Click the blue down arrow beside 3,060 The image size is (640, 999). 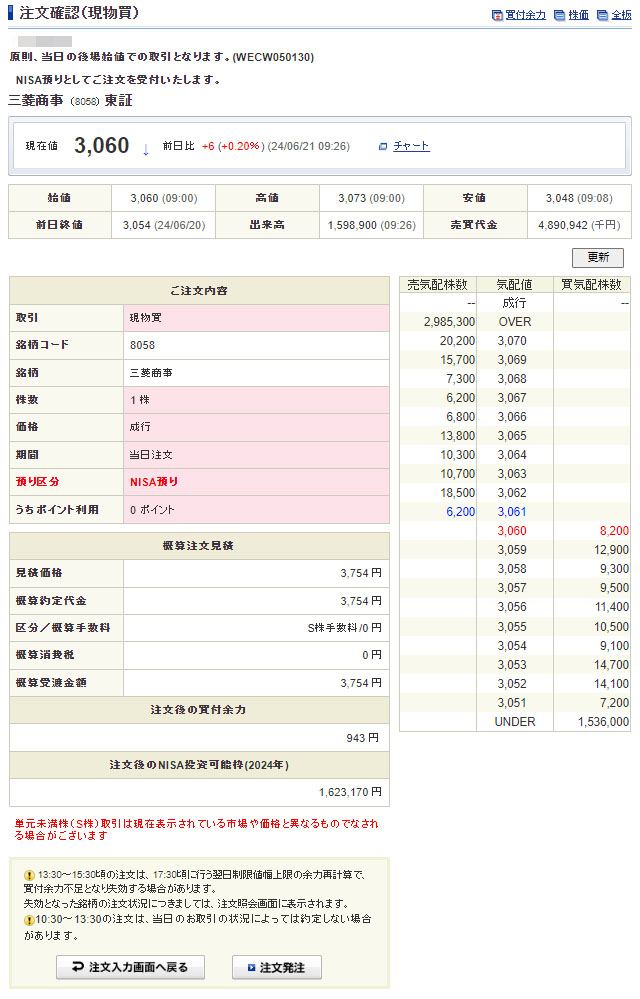click(x=145, y=149)
